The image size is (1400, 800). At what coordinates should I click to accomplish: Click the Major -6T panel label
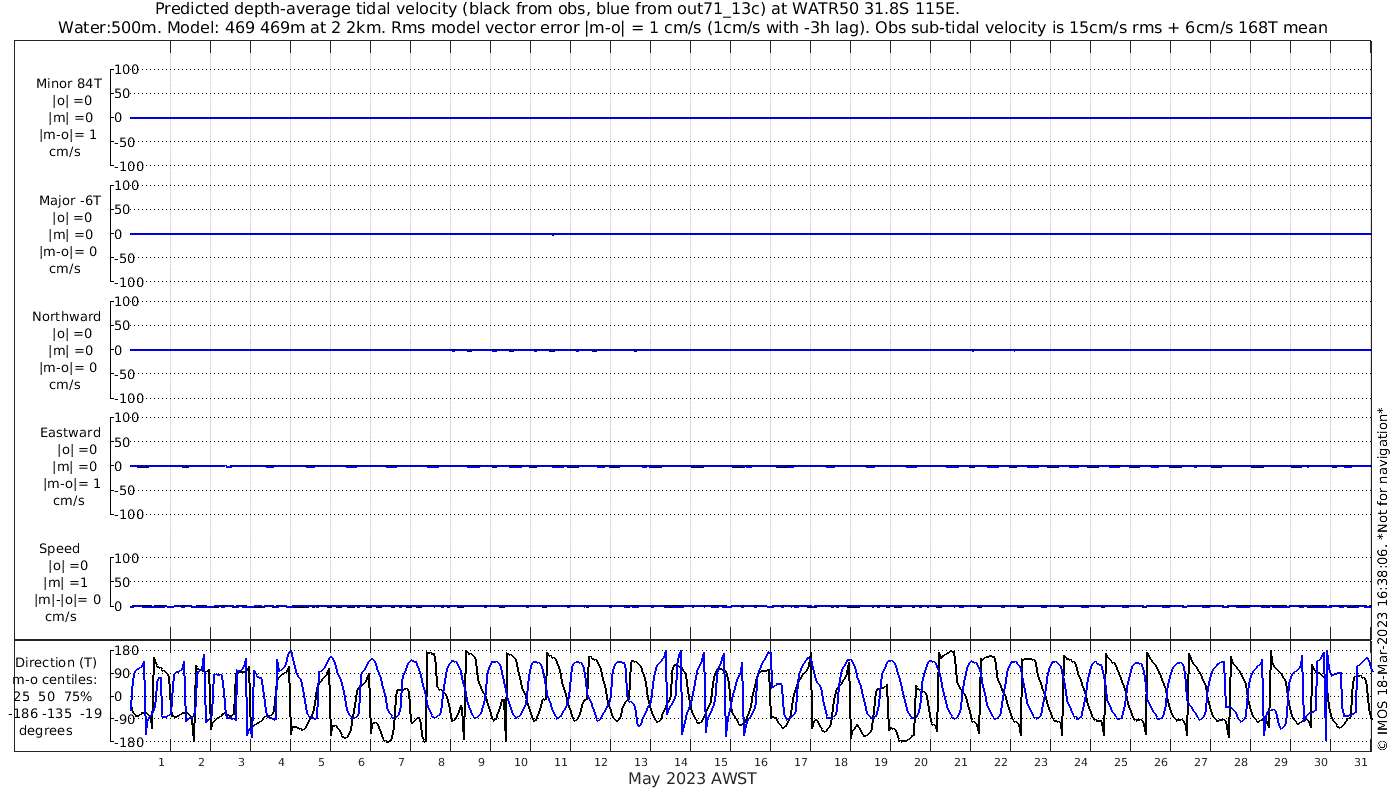(69, 200)
